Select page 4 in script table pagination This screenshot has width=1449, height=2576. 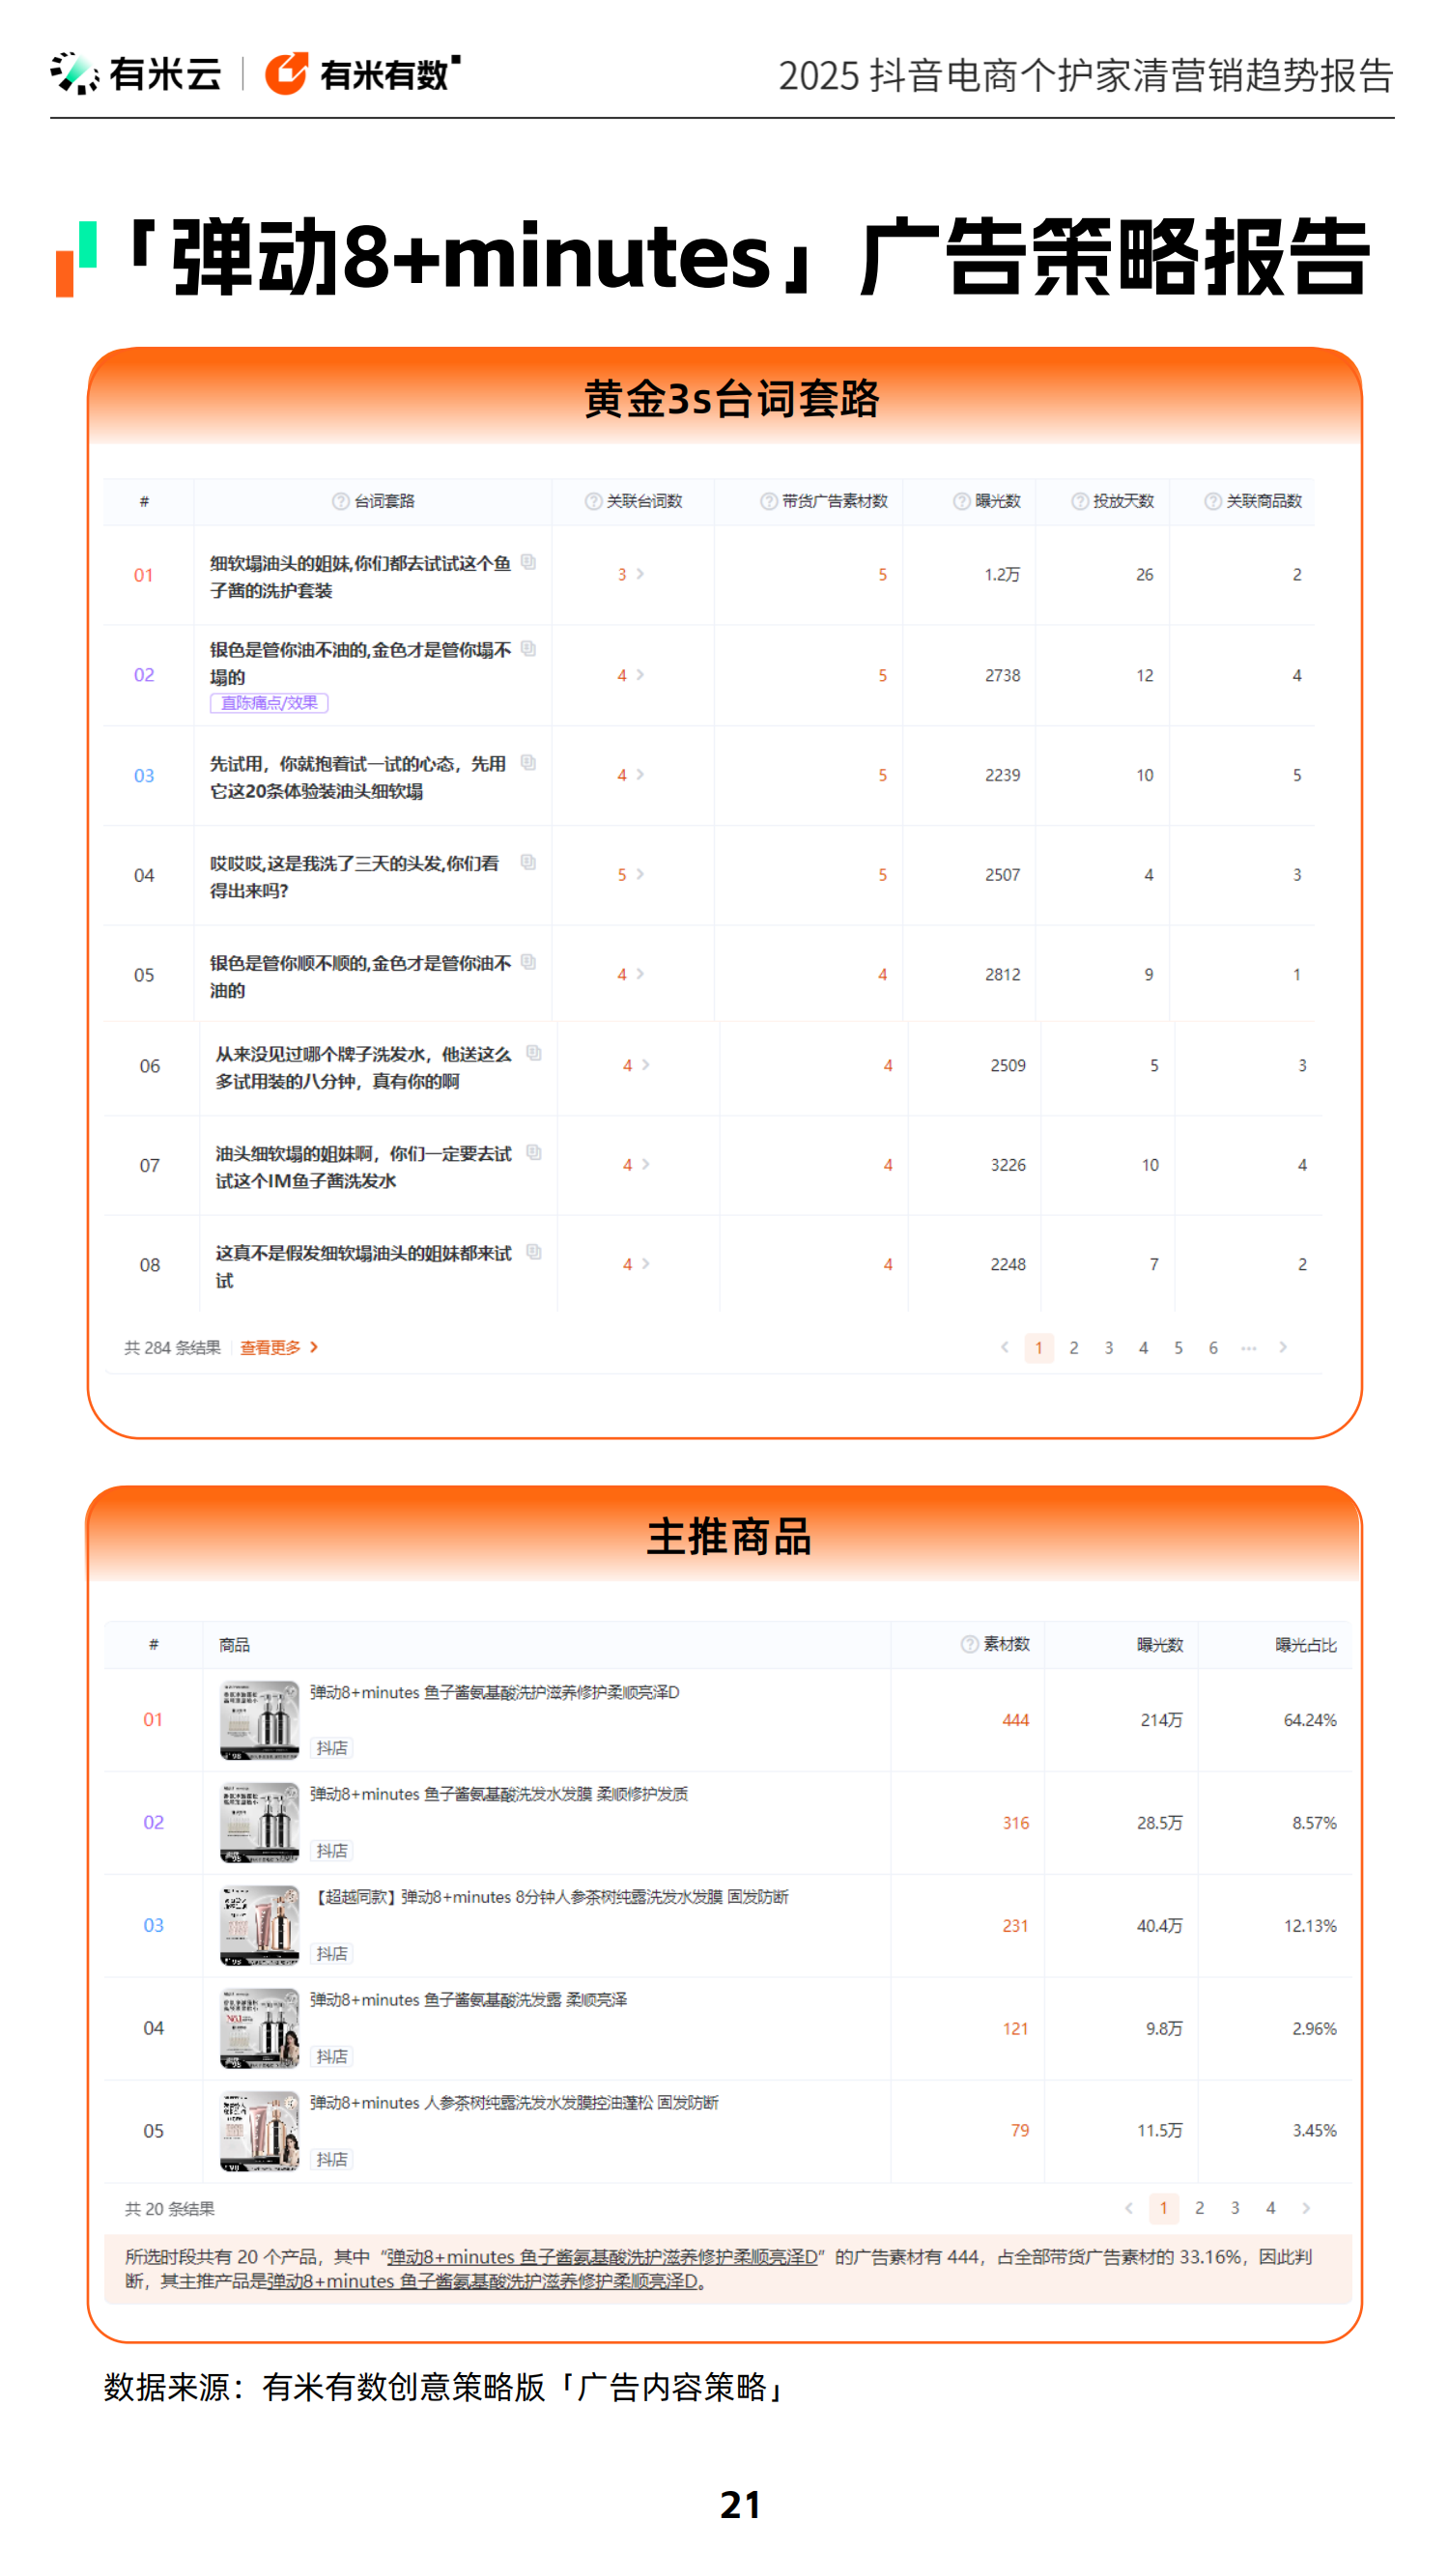click(x=1144, y=1348)
